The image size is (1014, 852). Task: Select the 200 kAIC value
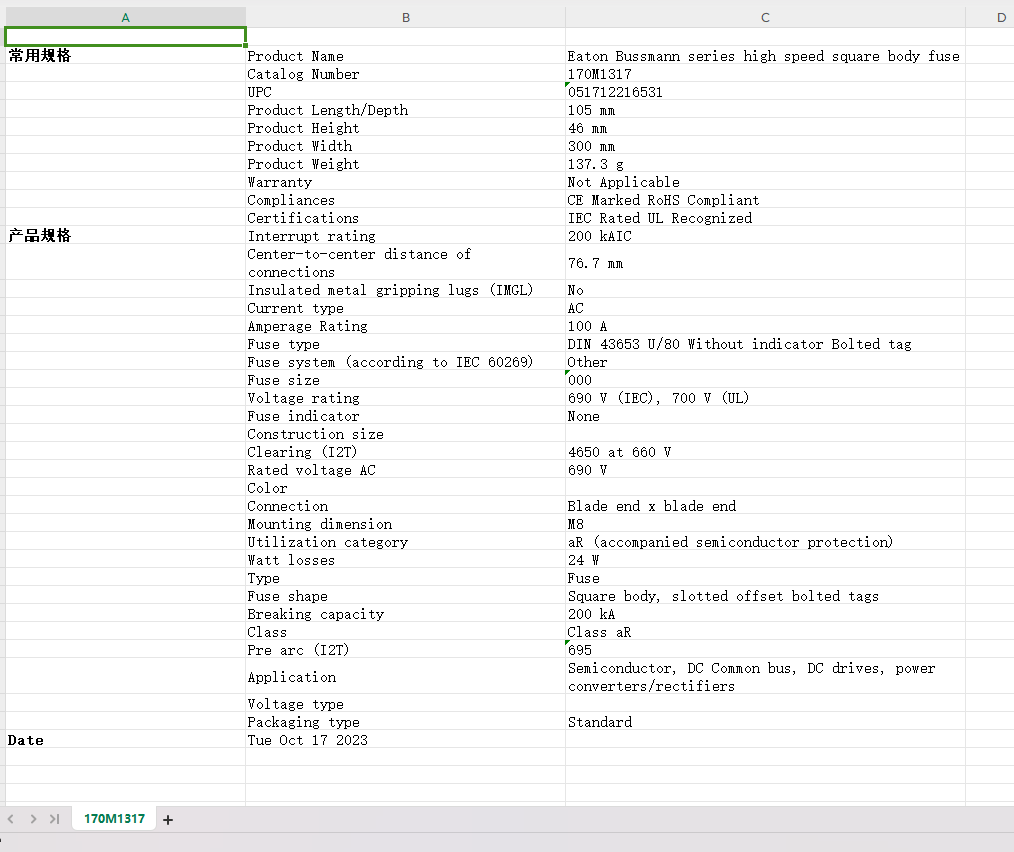tap(765, 235)
